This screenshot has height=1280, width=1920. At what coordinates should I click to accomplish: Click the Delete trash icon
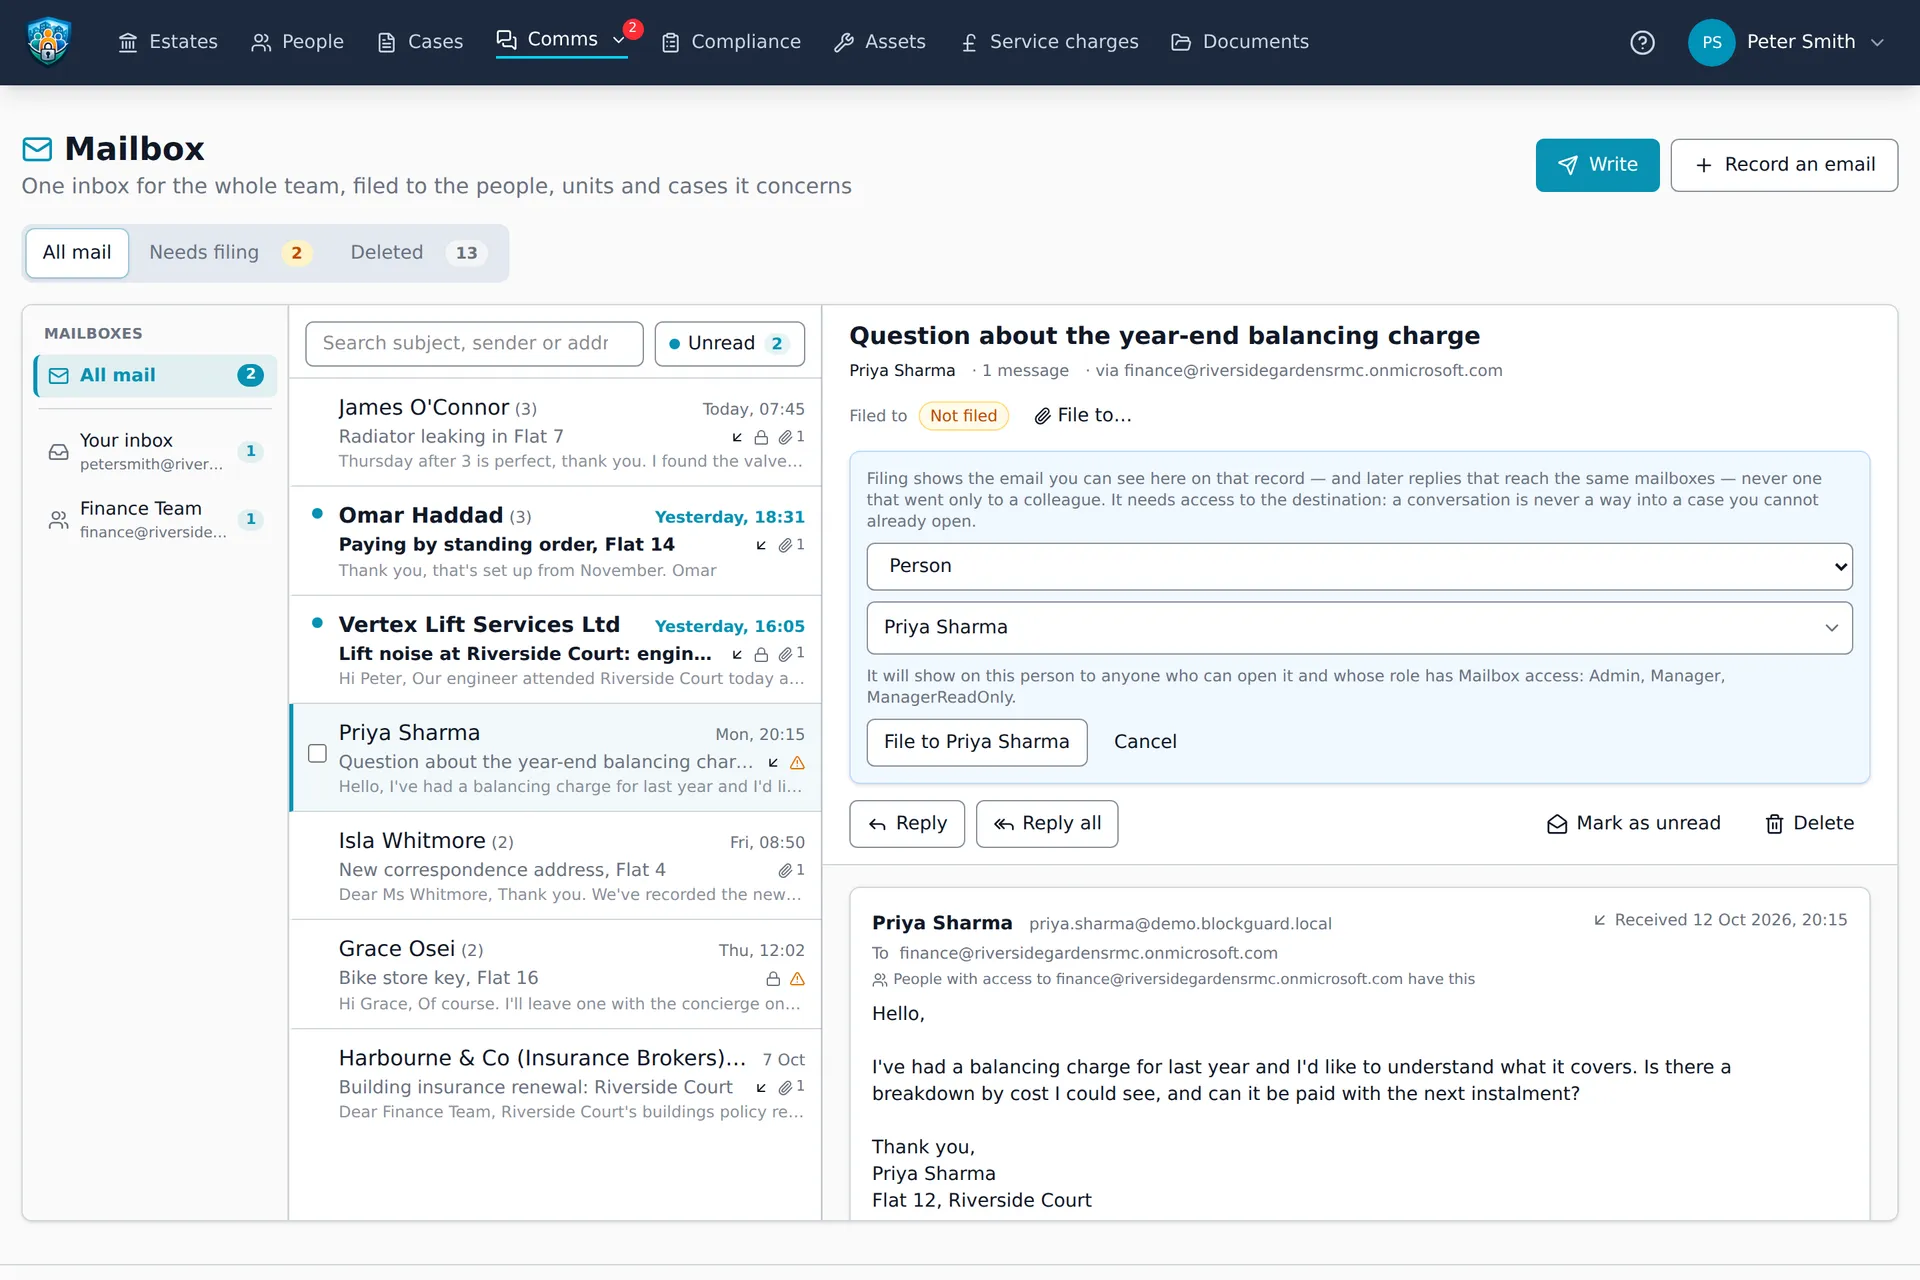pyautogui.click(x=1774, y=824)
